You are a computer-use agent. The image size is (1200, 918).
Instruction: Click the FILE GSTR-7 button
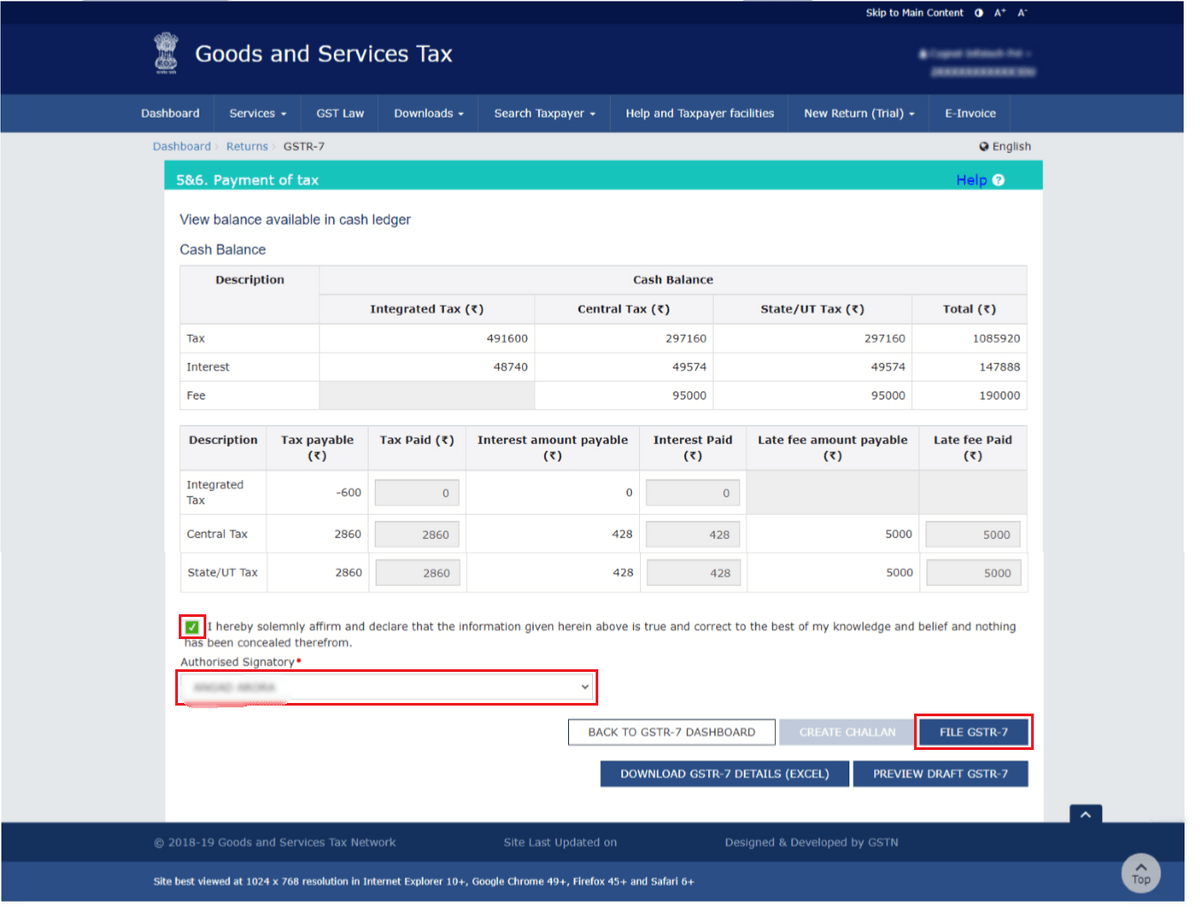point(974,731)
